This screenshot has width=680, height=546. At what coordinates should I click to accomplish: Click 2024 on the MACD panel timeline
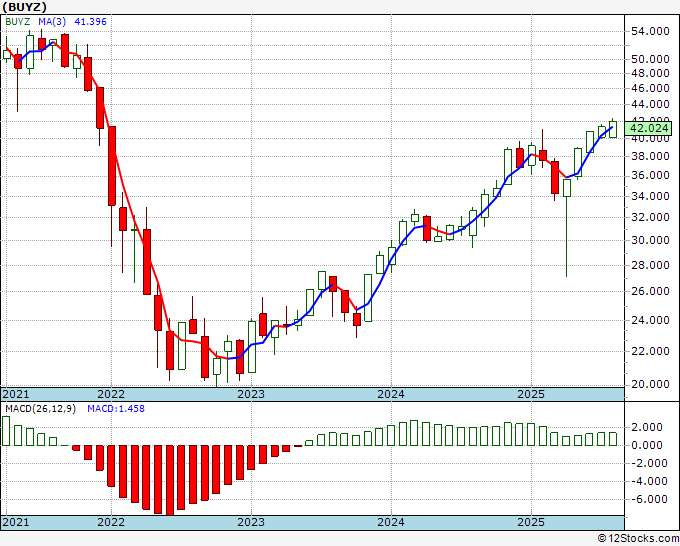391,522
